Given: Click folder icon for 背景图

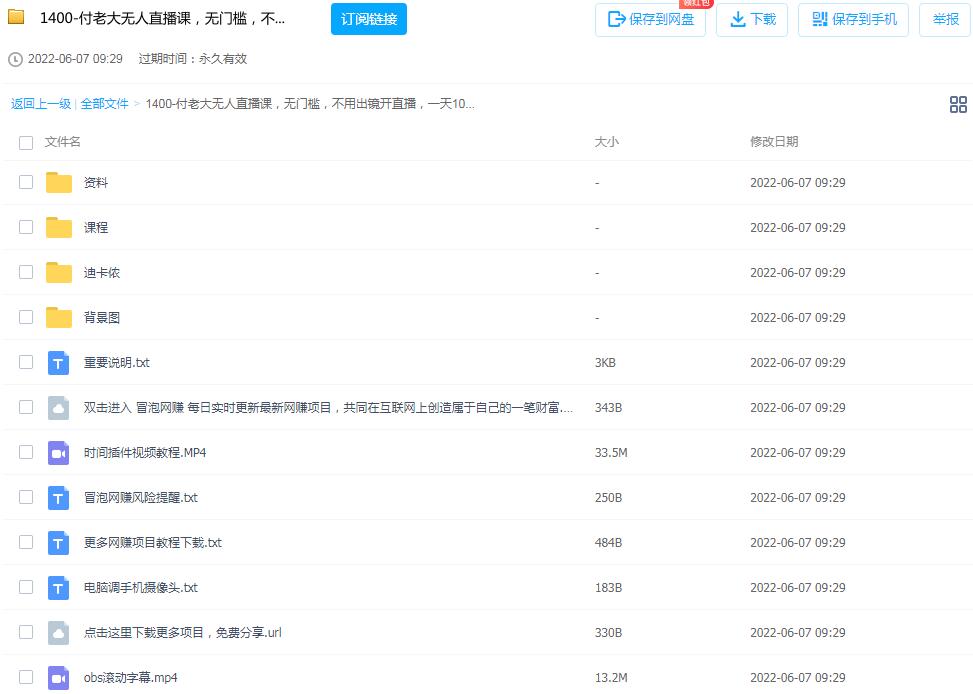Looking at the screenshot, I should pyautogui.click(x=59, y=317).
